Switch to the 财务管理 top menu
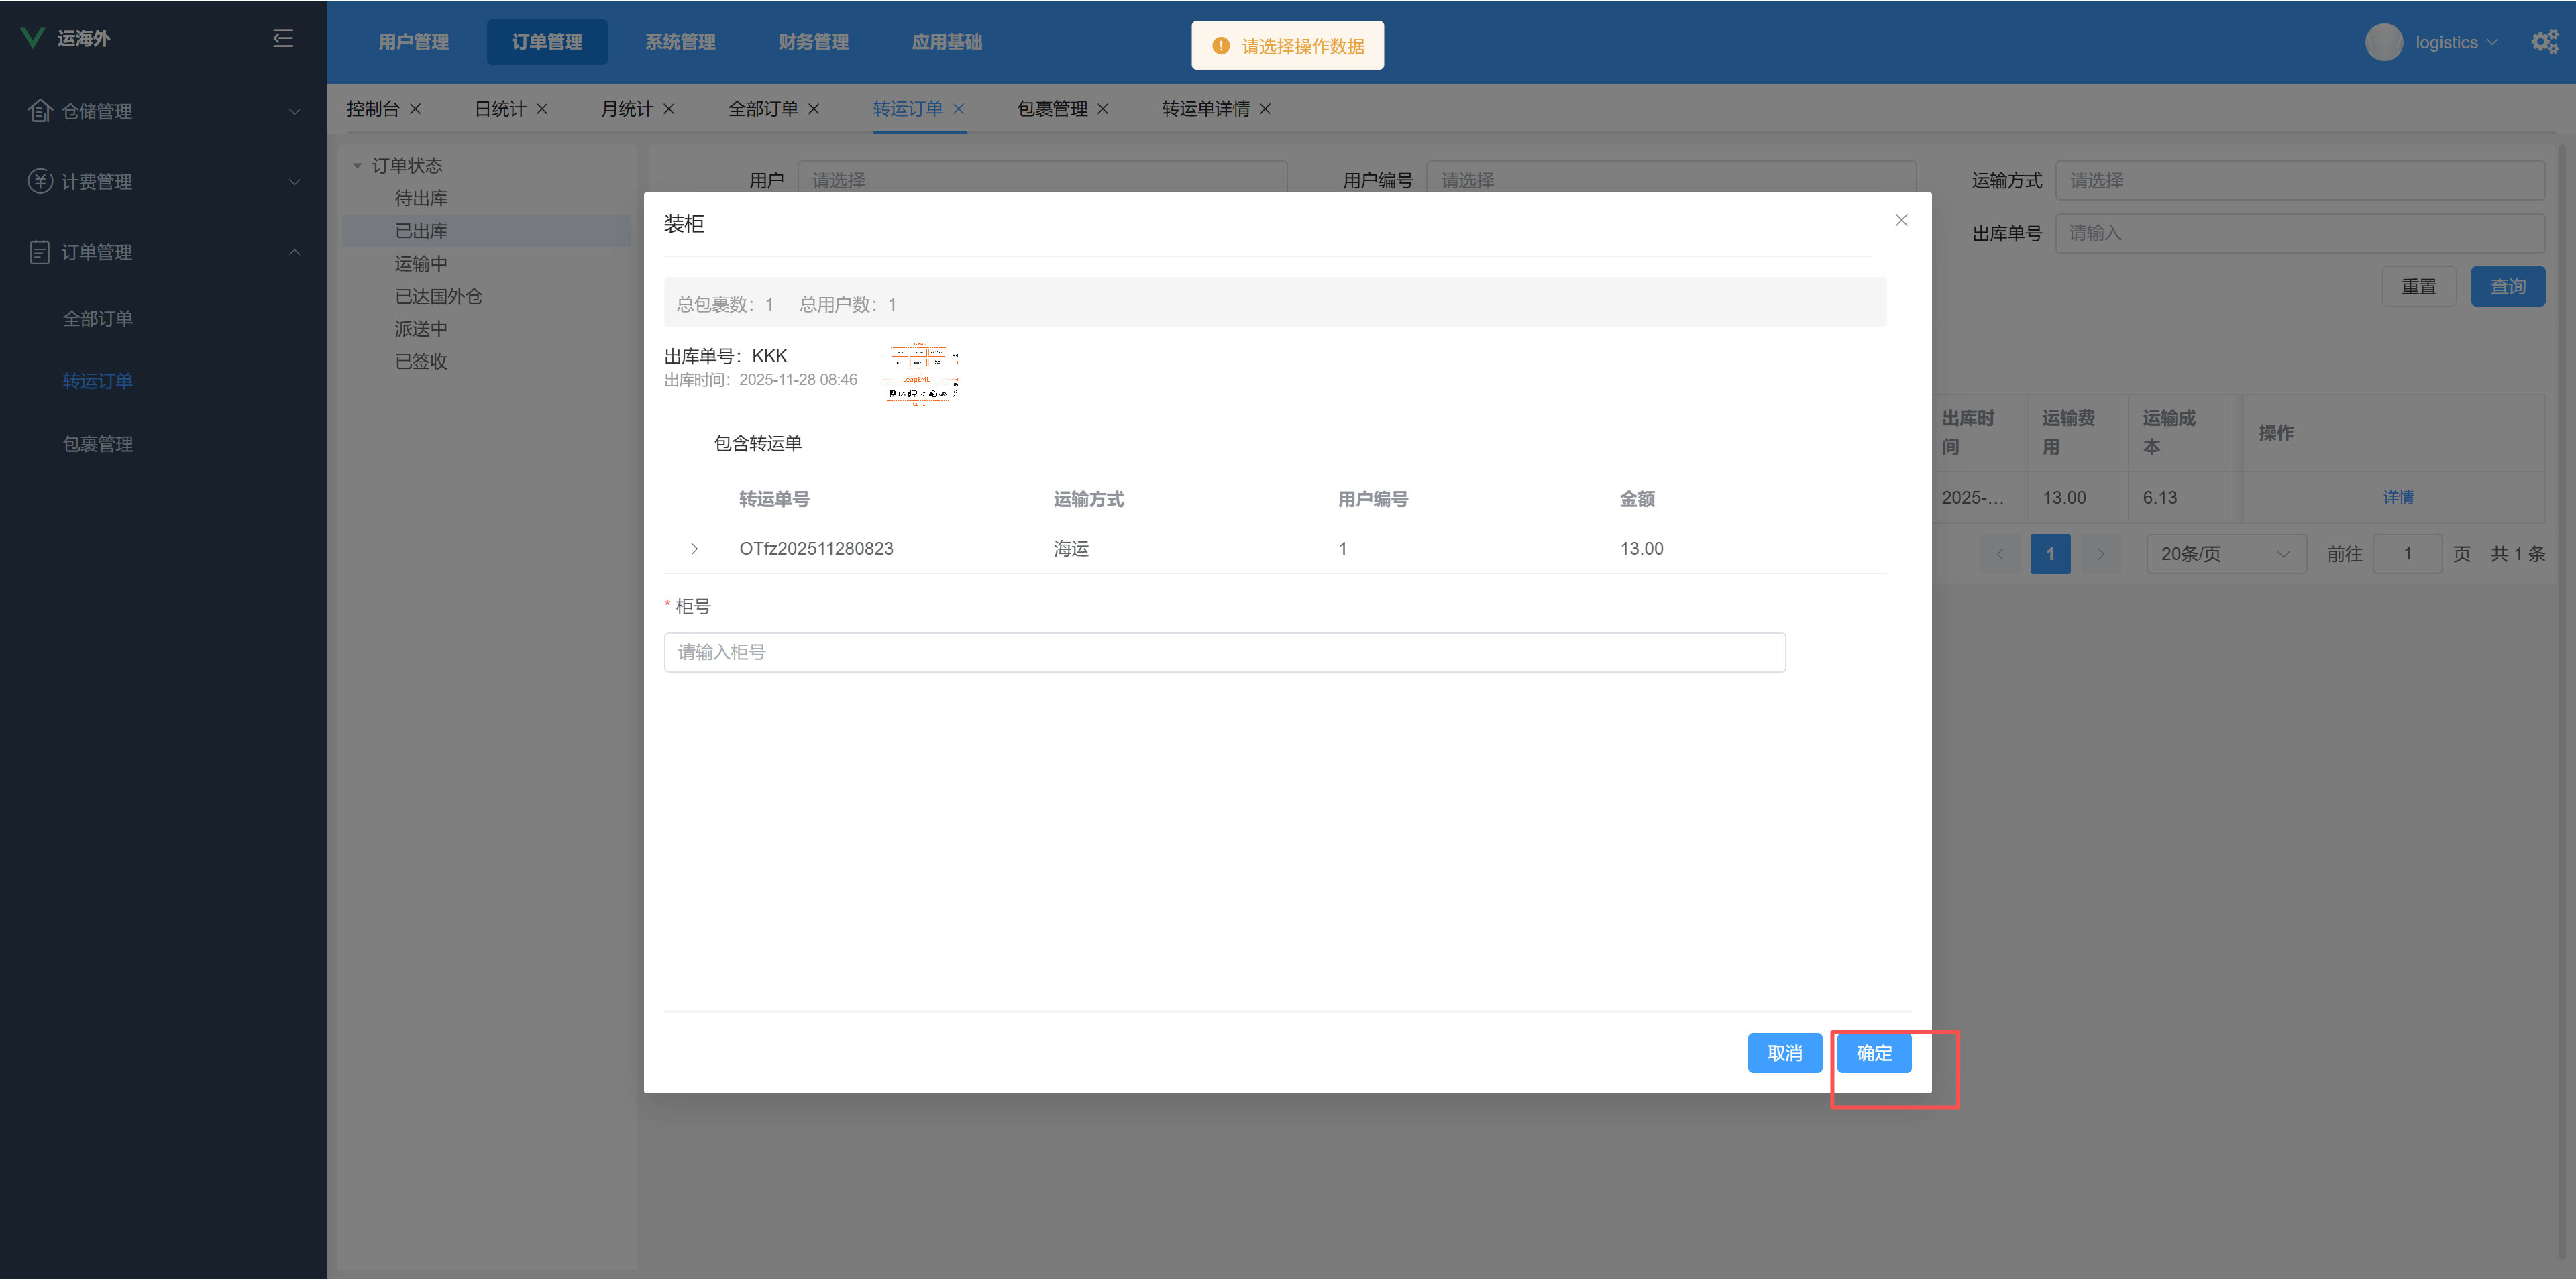 pos(813,42)
